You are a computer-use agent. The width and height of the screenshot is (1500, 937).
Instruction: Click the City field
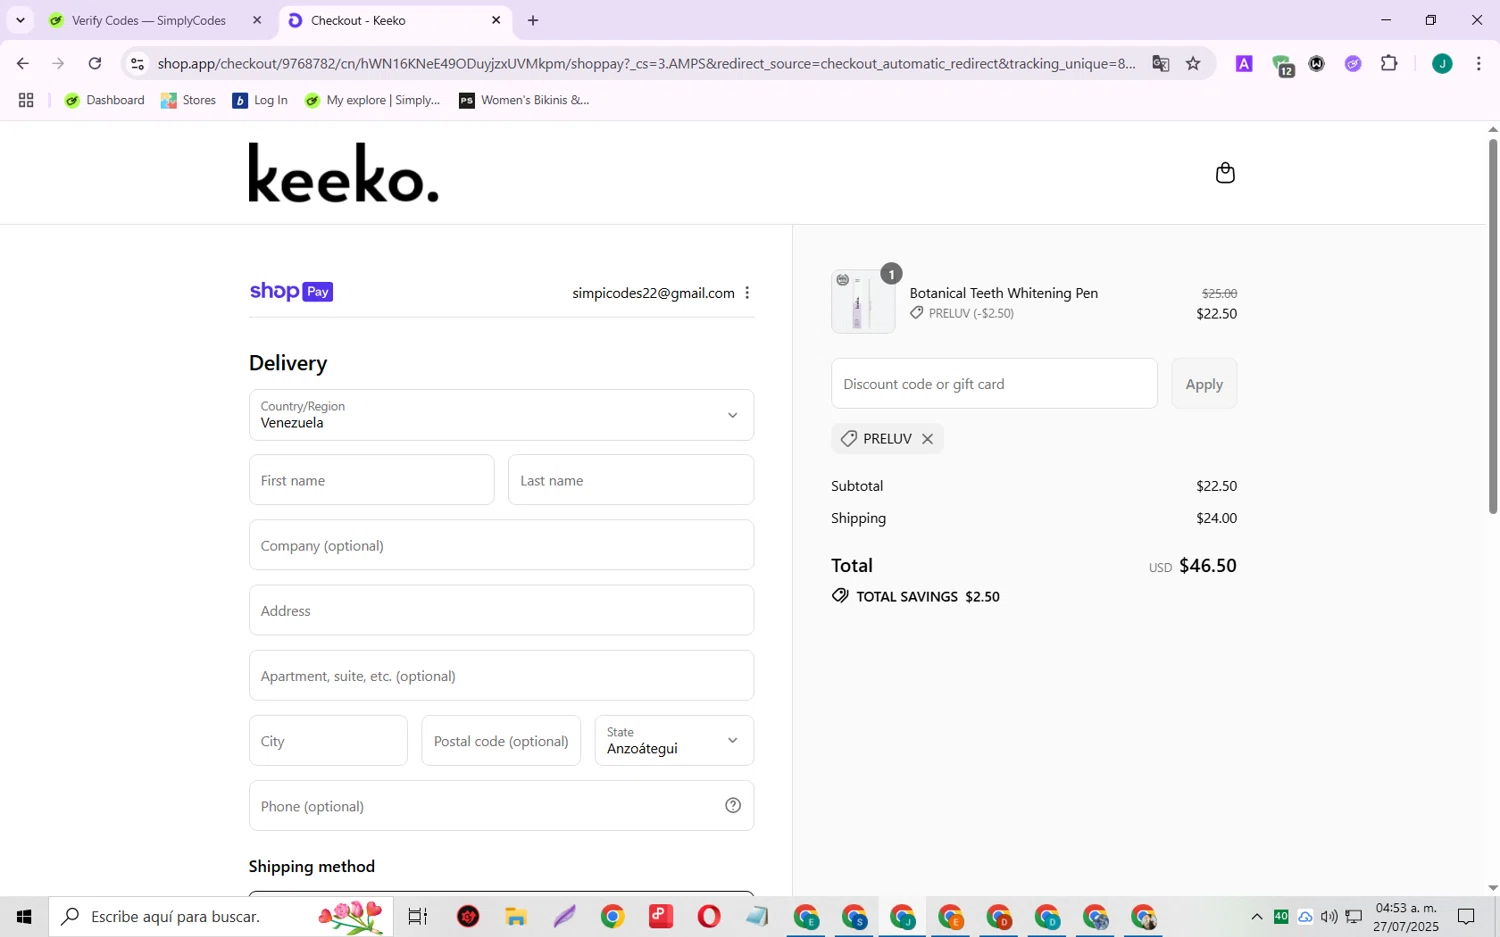(x=328, y=741)
